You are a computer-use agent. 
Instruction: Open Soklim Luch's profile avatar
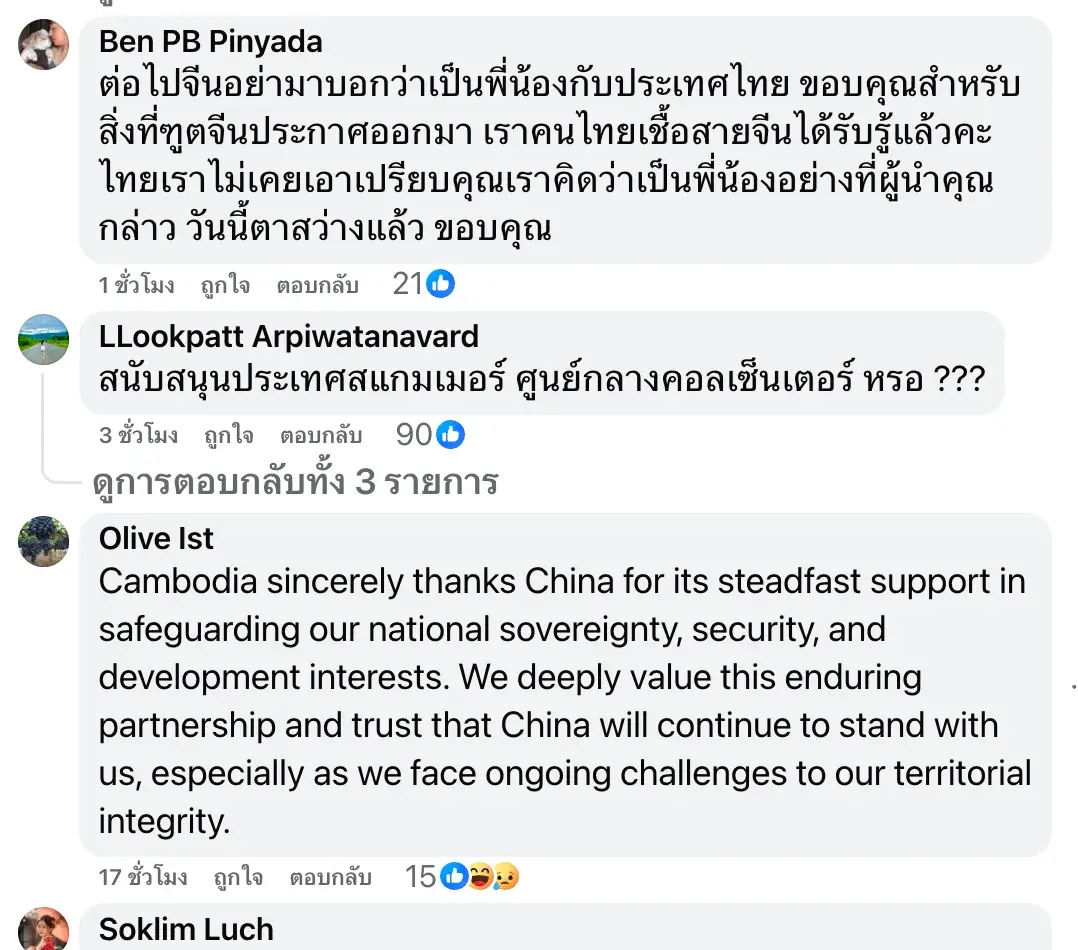click(x=44, y=929)
